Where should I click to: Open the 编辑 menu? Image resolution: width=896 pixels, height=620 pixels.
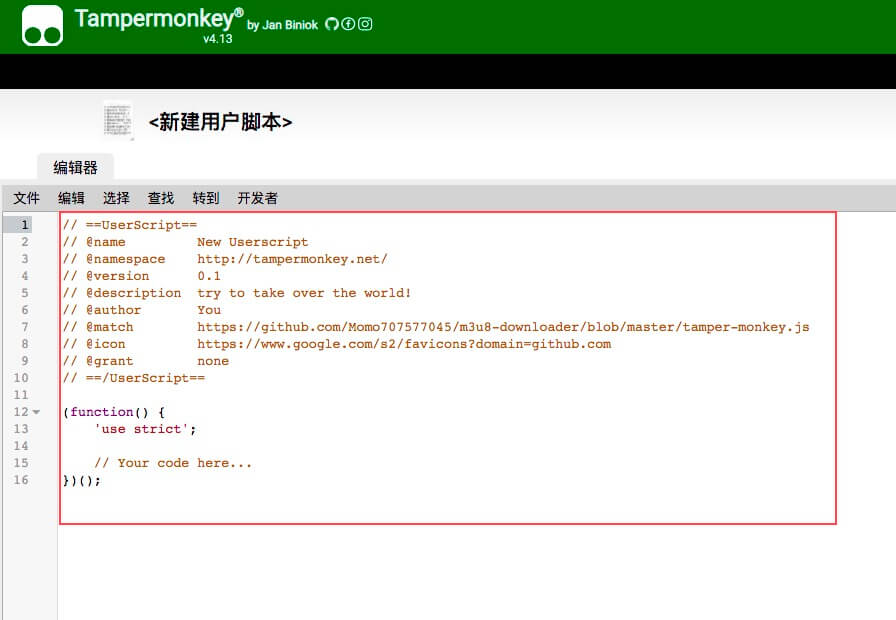[71, 198]
